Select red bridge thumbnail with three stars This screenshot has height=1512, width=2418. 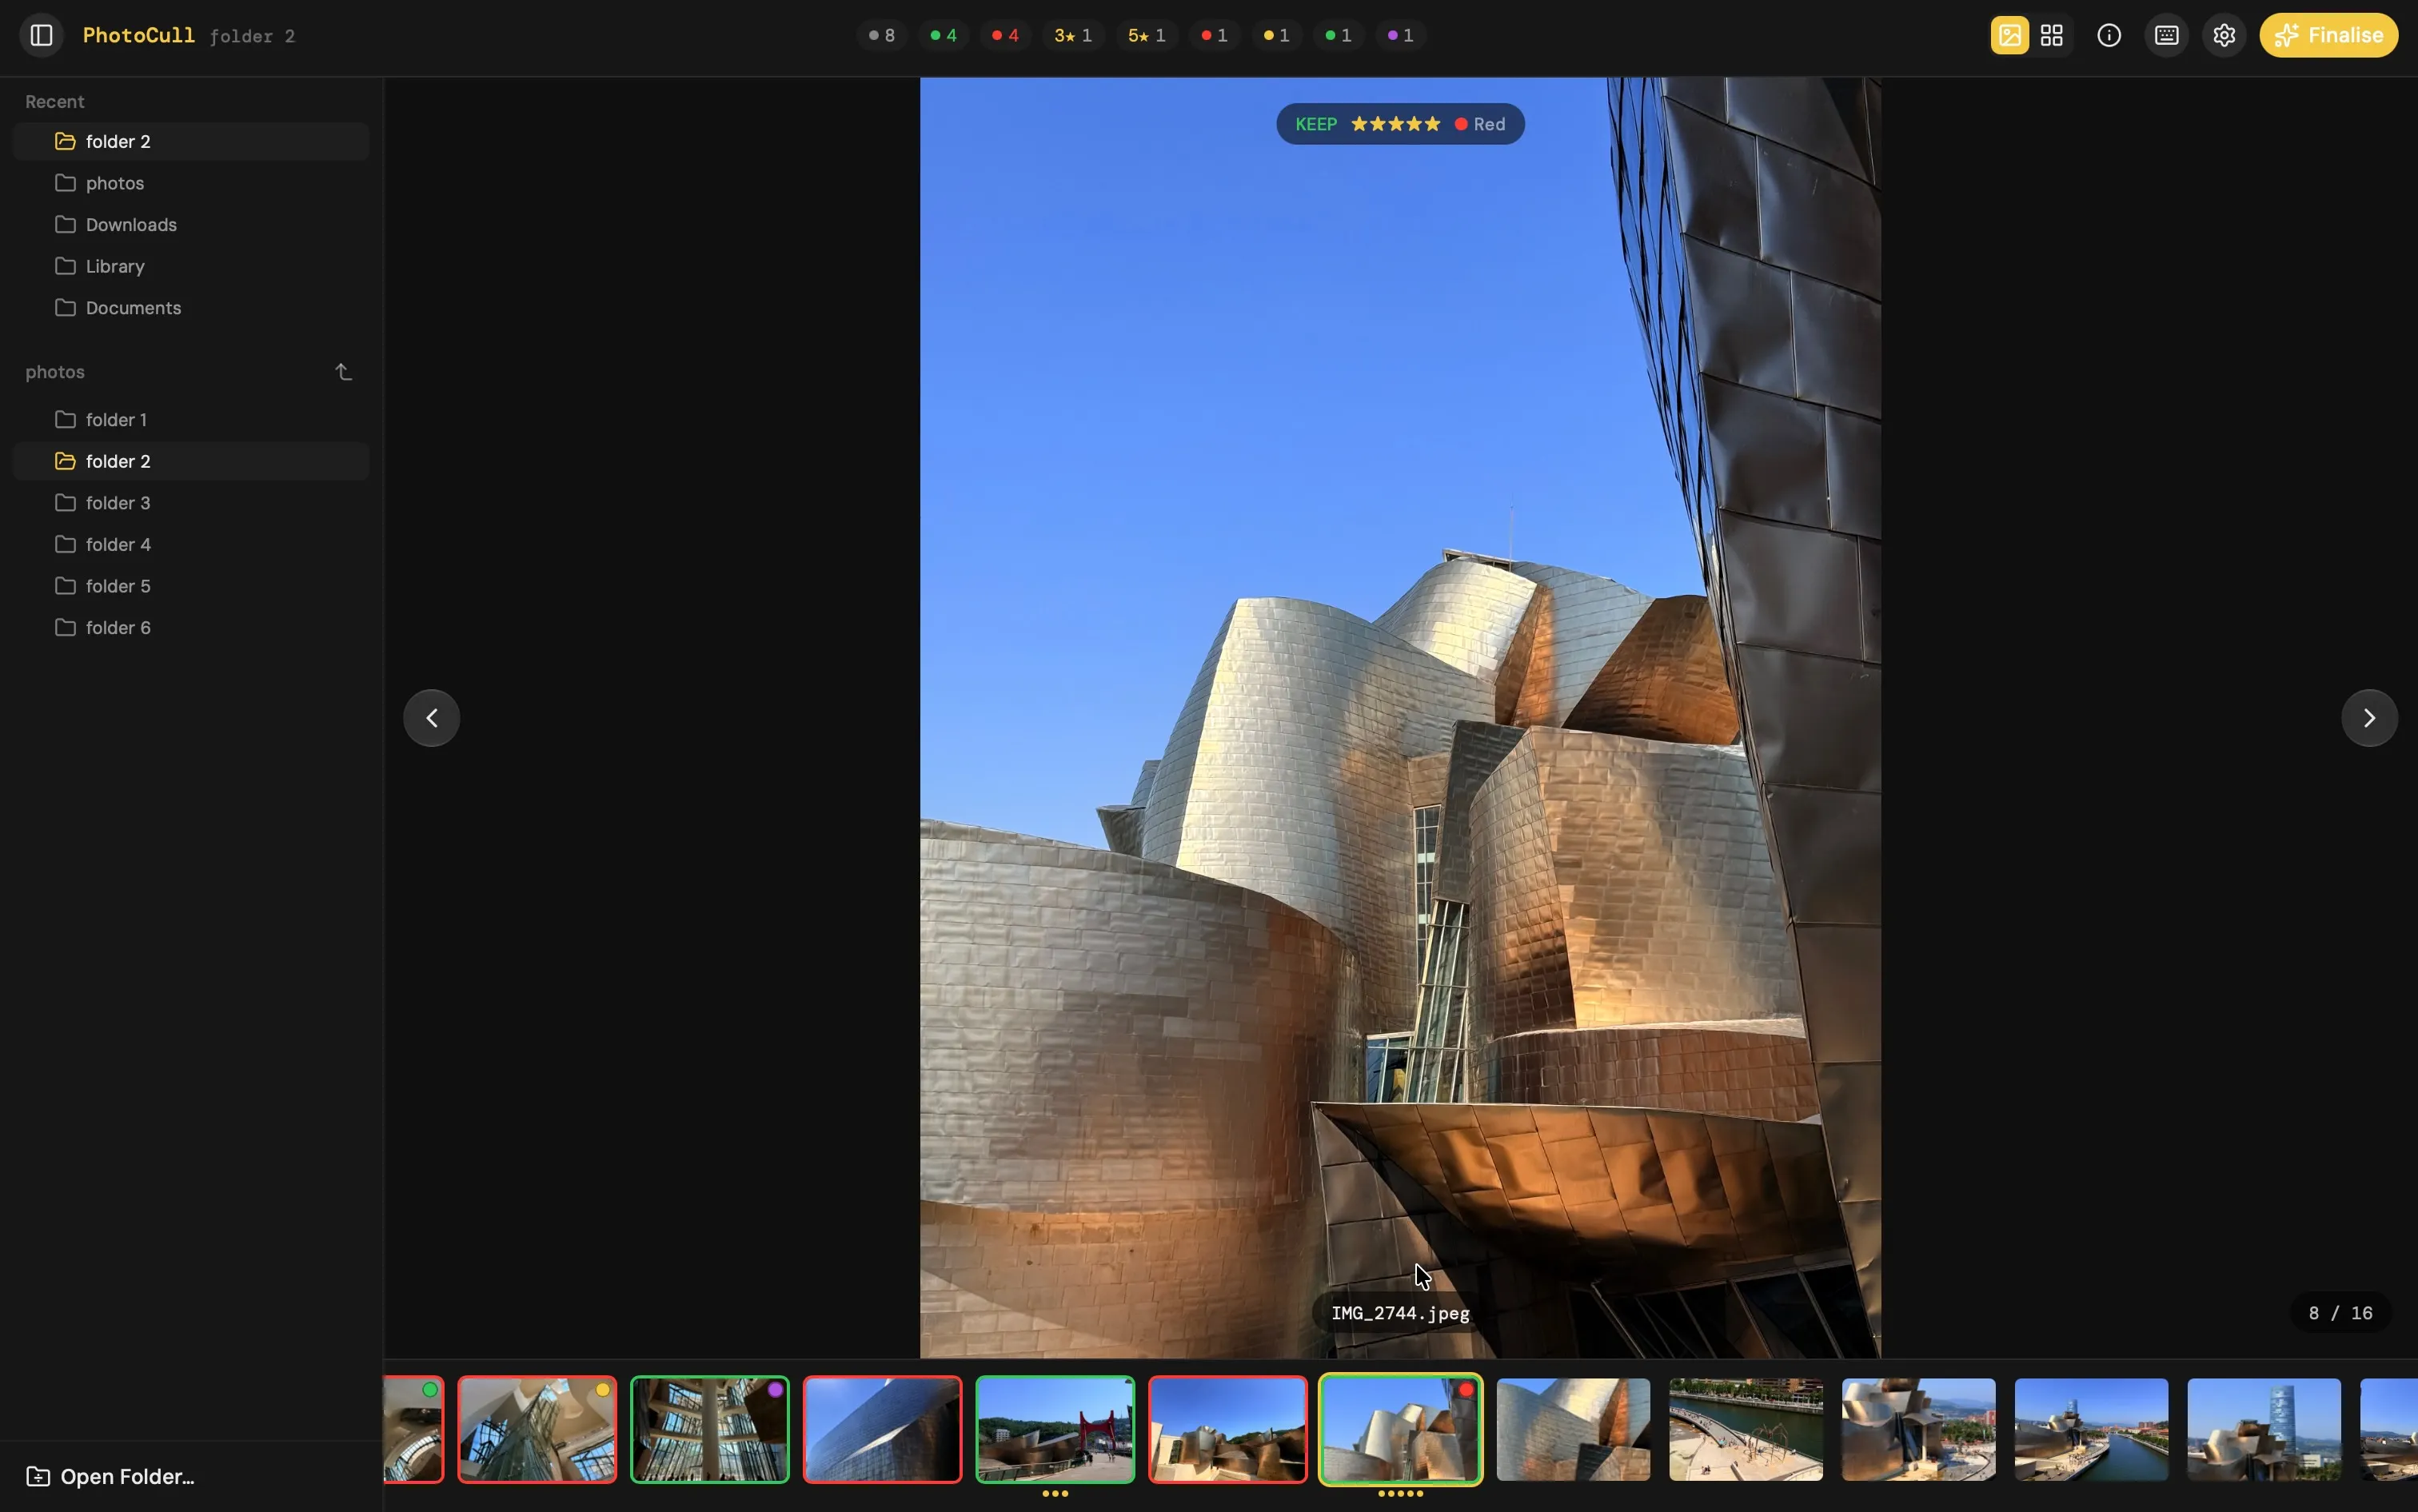(x=1055, y=1429)
